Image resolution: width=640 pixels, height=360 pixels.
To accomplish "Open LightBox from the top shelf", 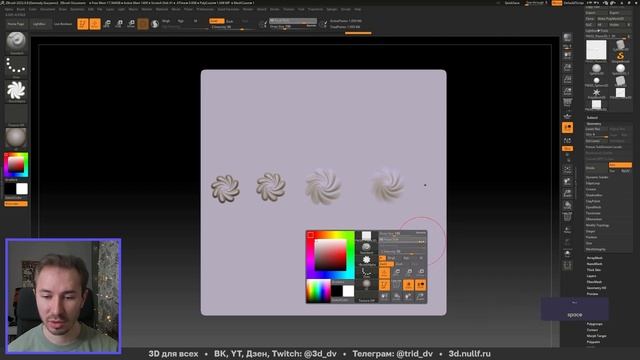I will click(40, 24).
